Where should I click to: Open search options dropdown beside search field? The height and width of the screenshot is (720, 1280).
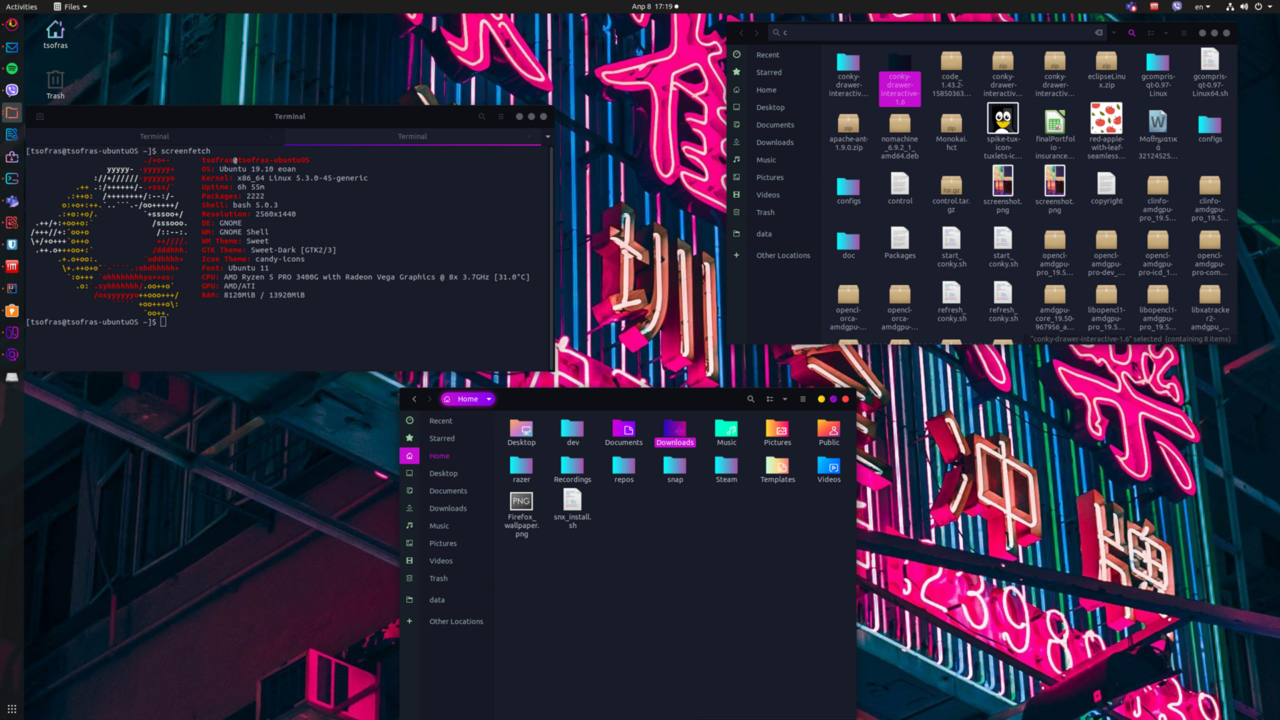1114,33
